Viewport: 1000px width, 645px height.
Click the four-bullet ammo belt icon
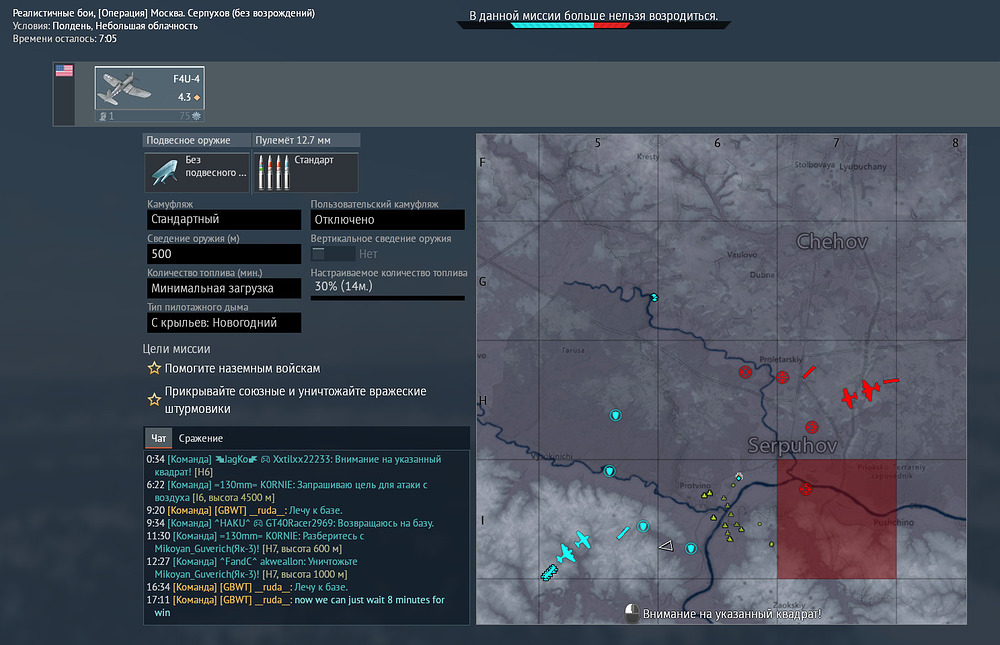(x=275, y=172)
